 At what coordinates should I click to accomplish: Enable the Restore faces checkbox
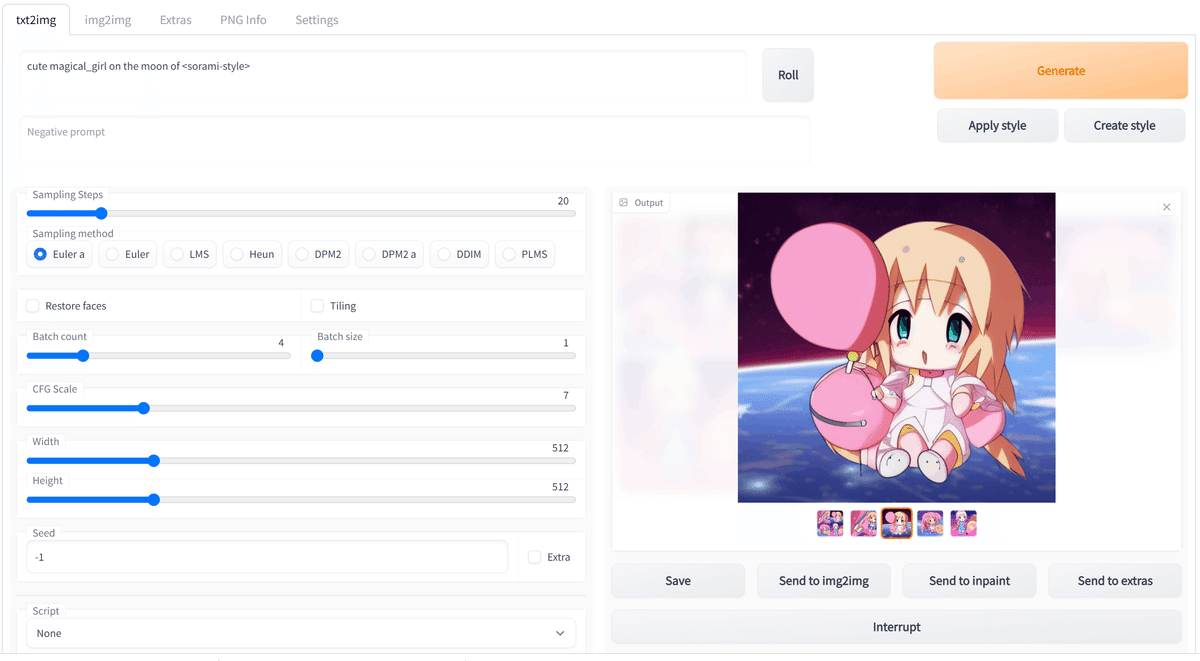(x=33, y=306)
